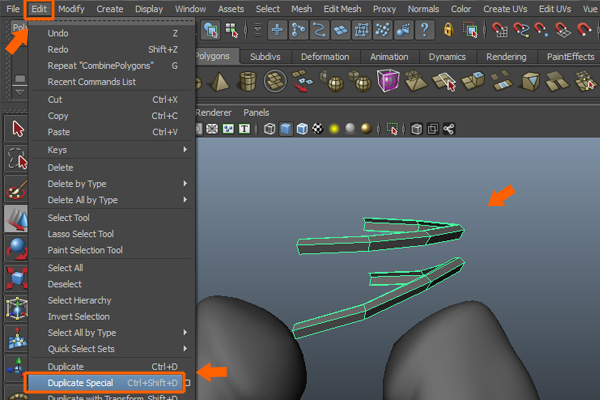Choose Repeat "CombinePolygons" entry

click(x=112, y=66)
